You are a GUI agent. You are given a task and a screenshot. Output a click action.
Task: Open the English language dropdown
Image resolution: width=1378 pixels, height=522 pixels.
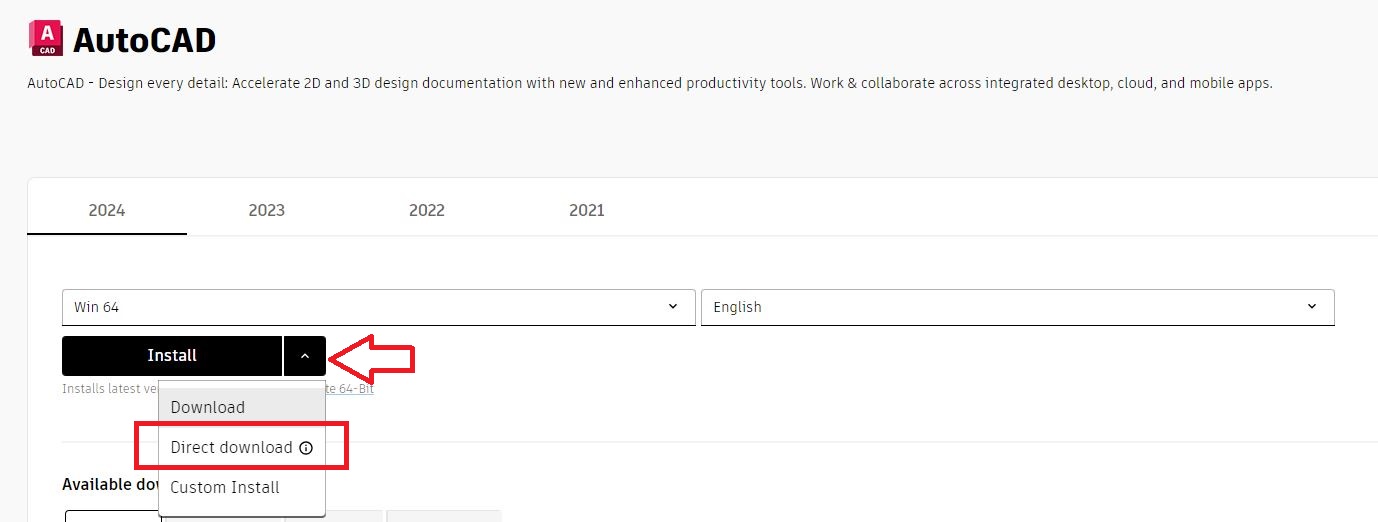(x=1017, y=307)
